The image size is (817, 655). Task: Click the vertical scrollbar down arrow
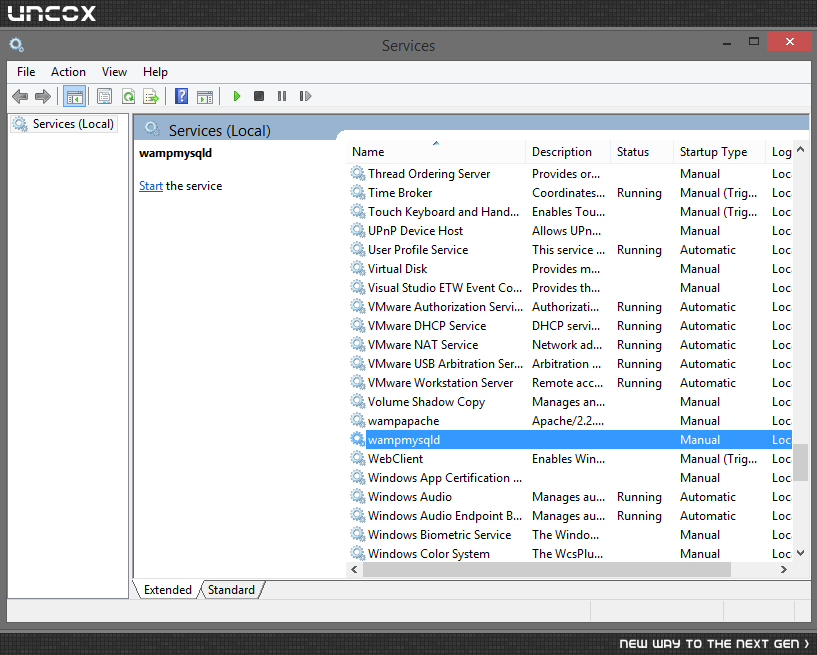click(x=801, y=553)
